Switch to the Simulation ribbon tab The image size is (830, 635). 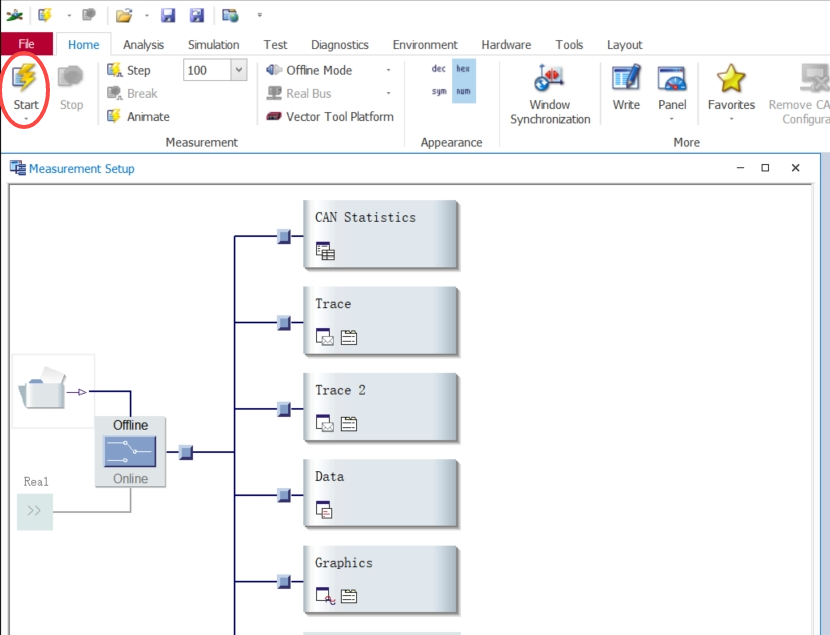point(213,45)
